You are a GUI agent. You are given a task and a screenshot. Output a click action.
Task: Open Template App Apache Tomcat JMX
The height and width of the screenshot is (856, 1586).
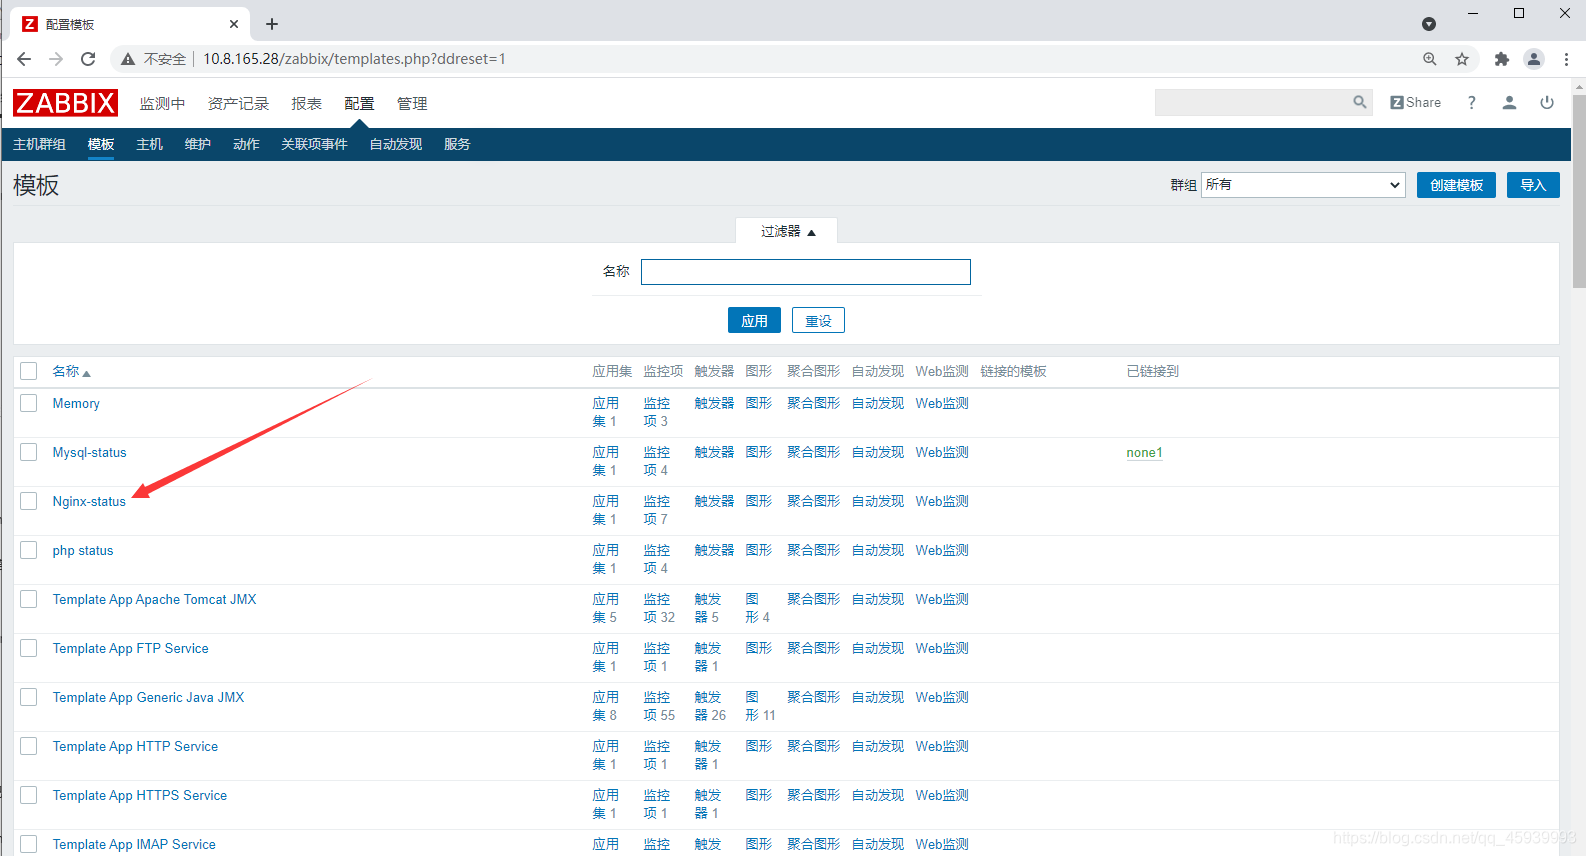tap(154, 599)
